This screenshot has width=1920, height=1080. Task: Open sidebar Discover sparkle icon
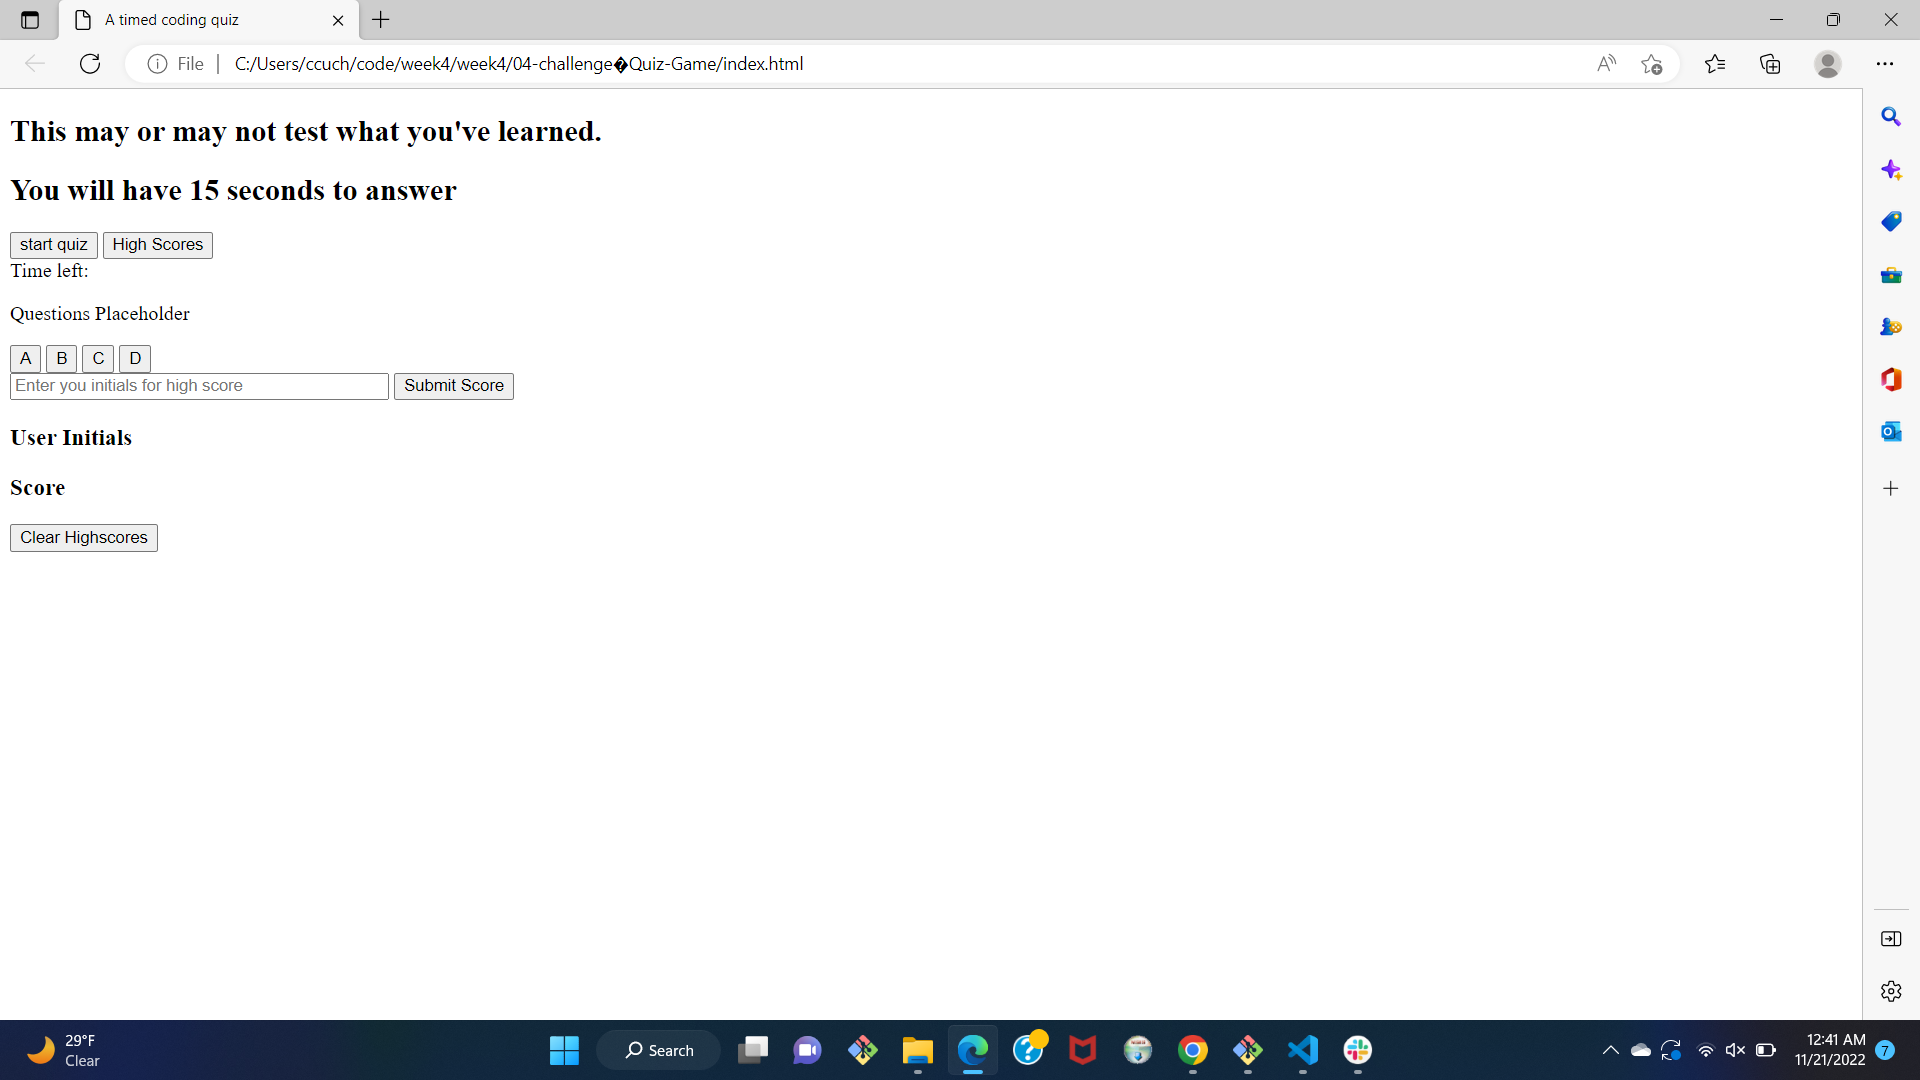(x=1891, y=170)
